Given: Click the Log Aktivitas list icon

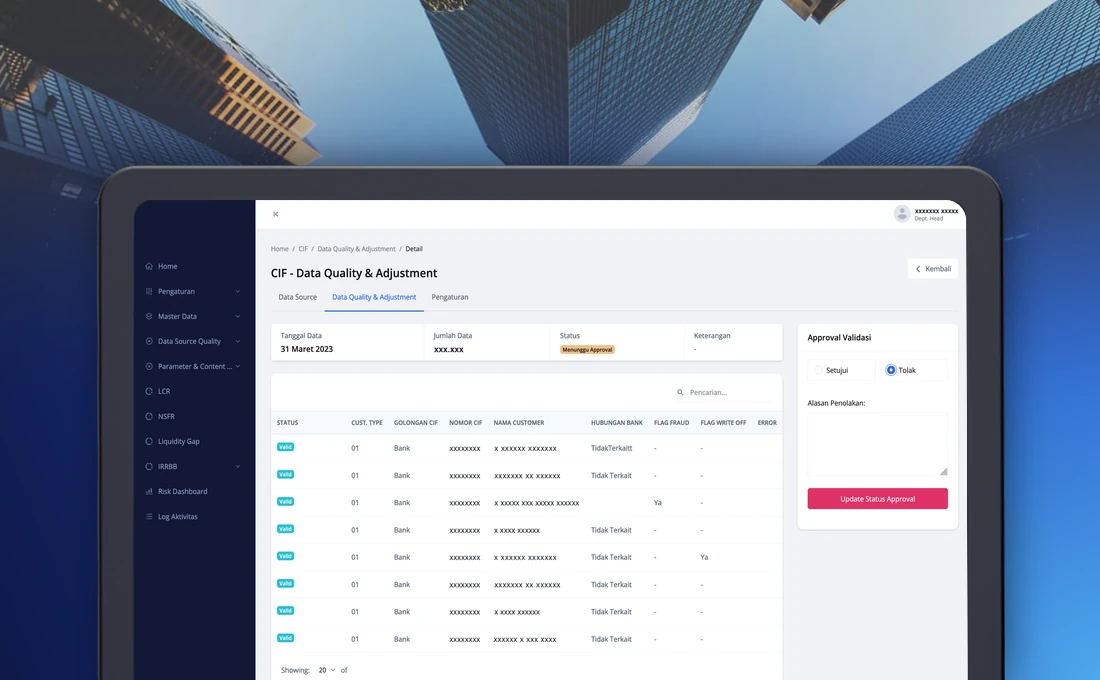Looking at the screenshot, I should (149, 516).
